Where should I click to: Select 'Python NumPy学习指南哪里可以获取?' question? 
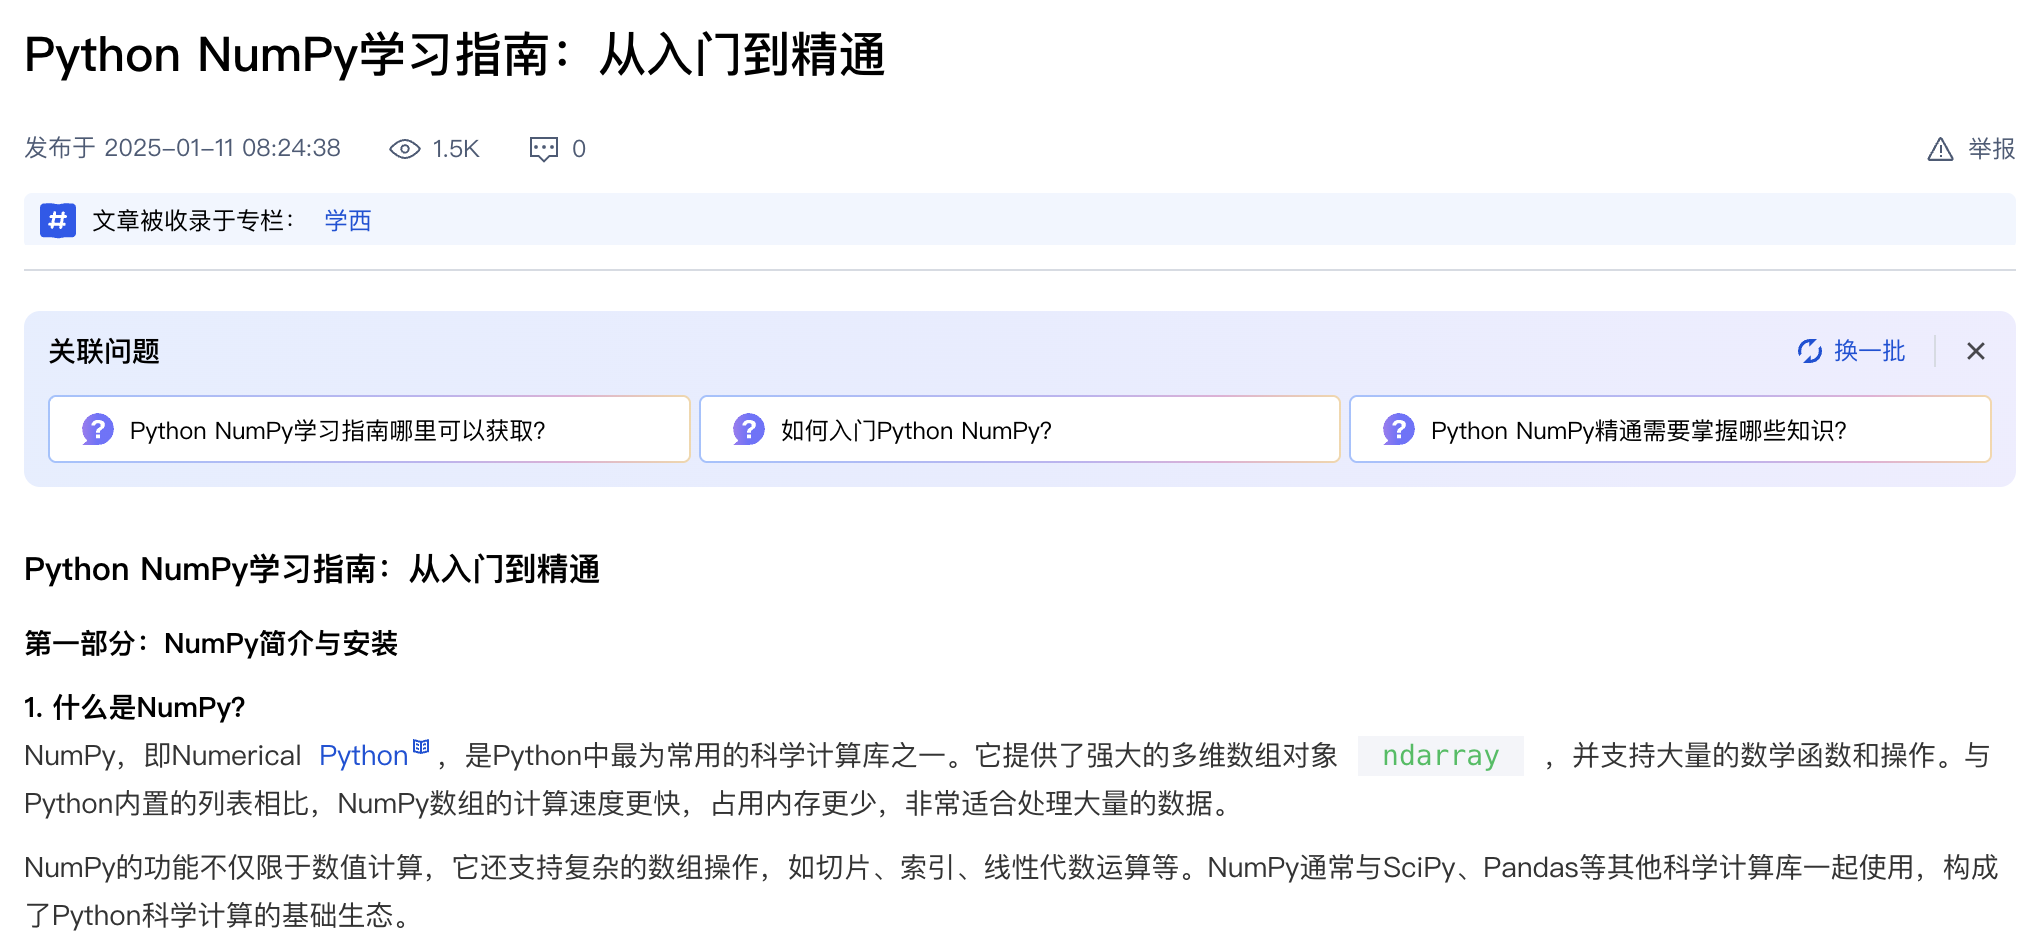(x=338, y=431)
